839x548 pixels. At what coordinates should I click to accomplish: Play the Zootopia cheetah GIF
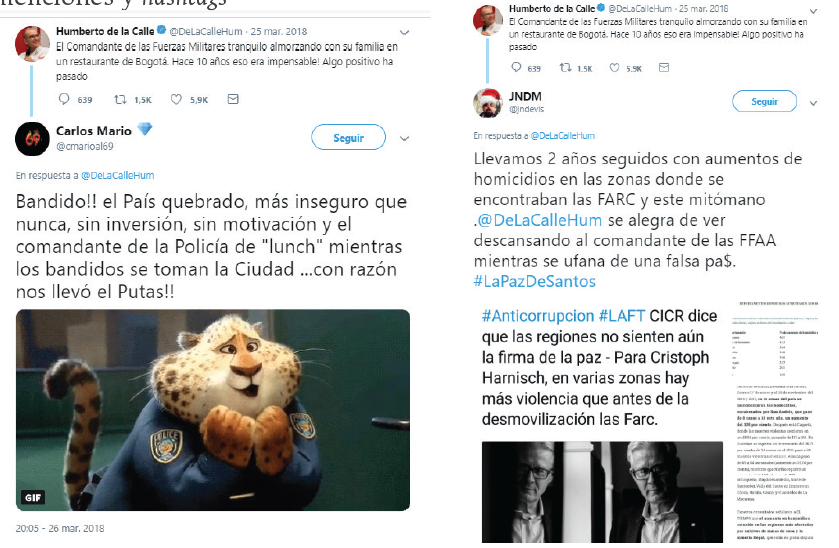tap(213, 410)
